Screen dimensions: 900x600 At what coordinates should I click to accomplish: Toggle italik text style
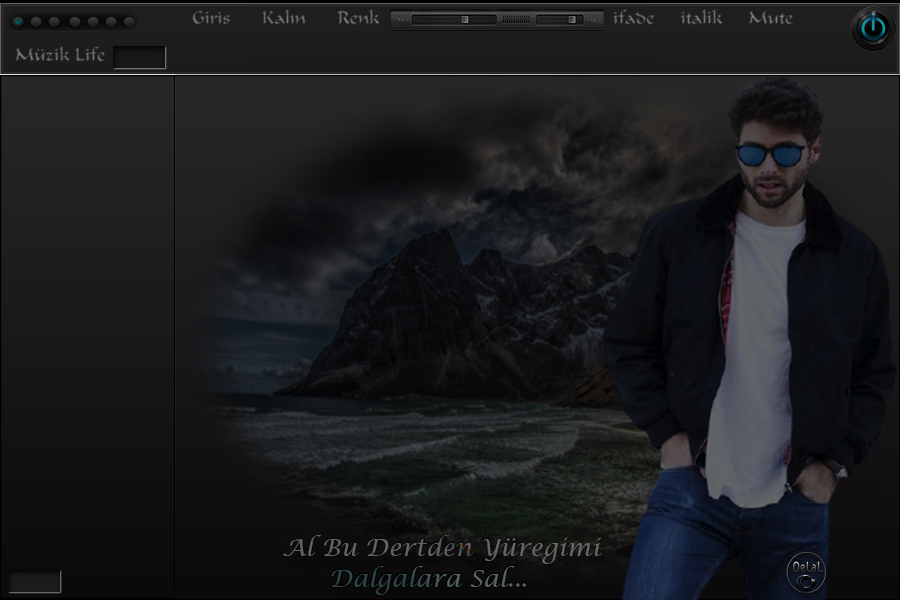[x=701, y=18]
